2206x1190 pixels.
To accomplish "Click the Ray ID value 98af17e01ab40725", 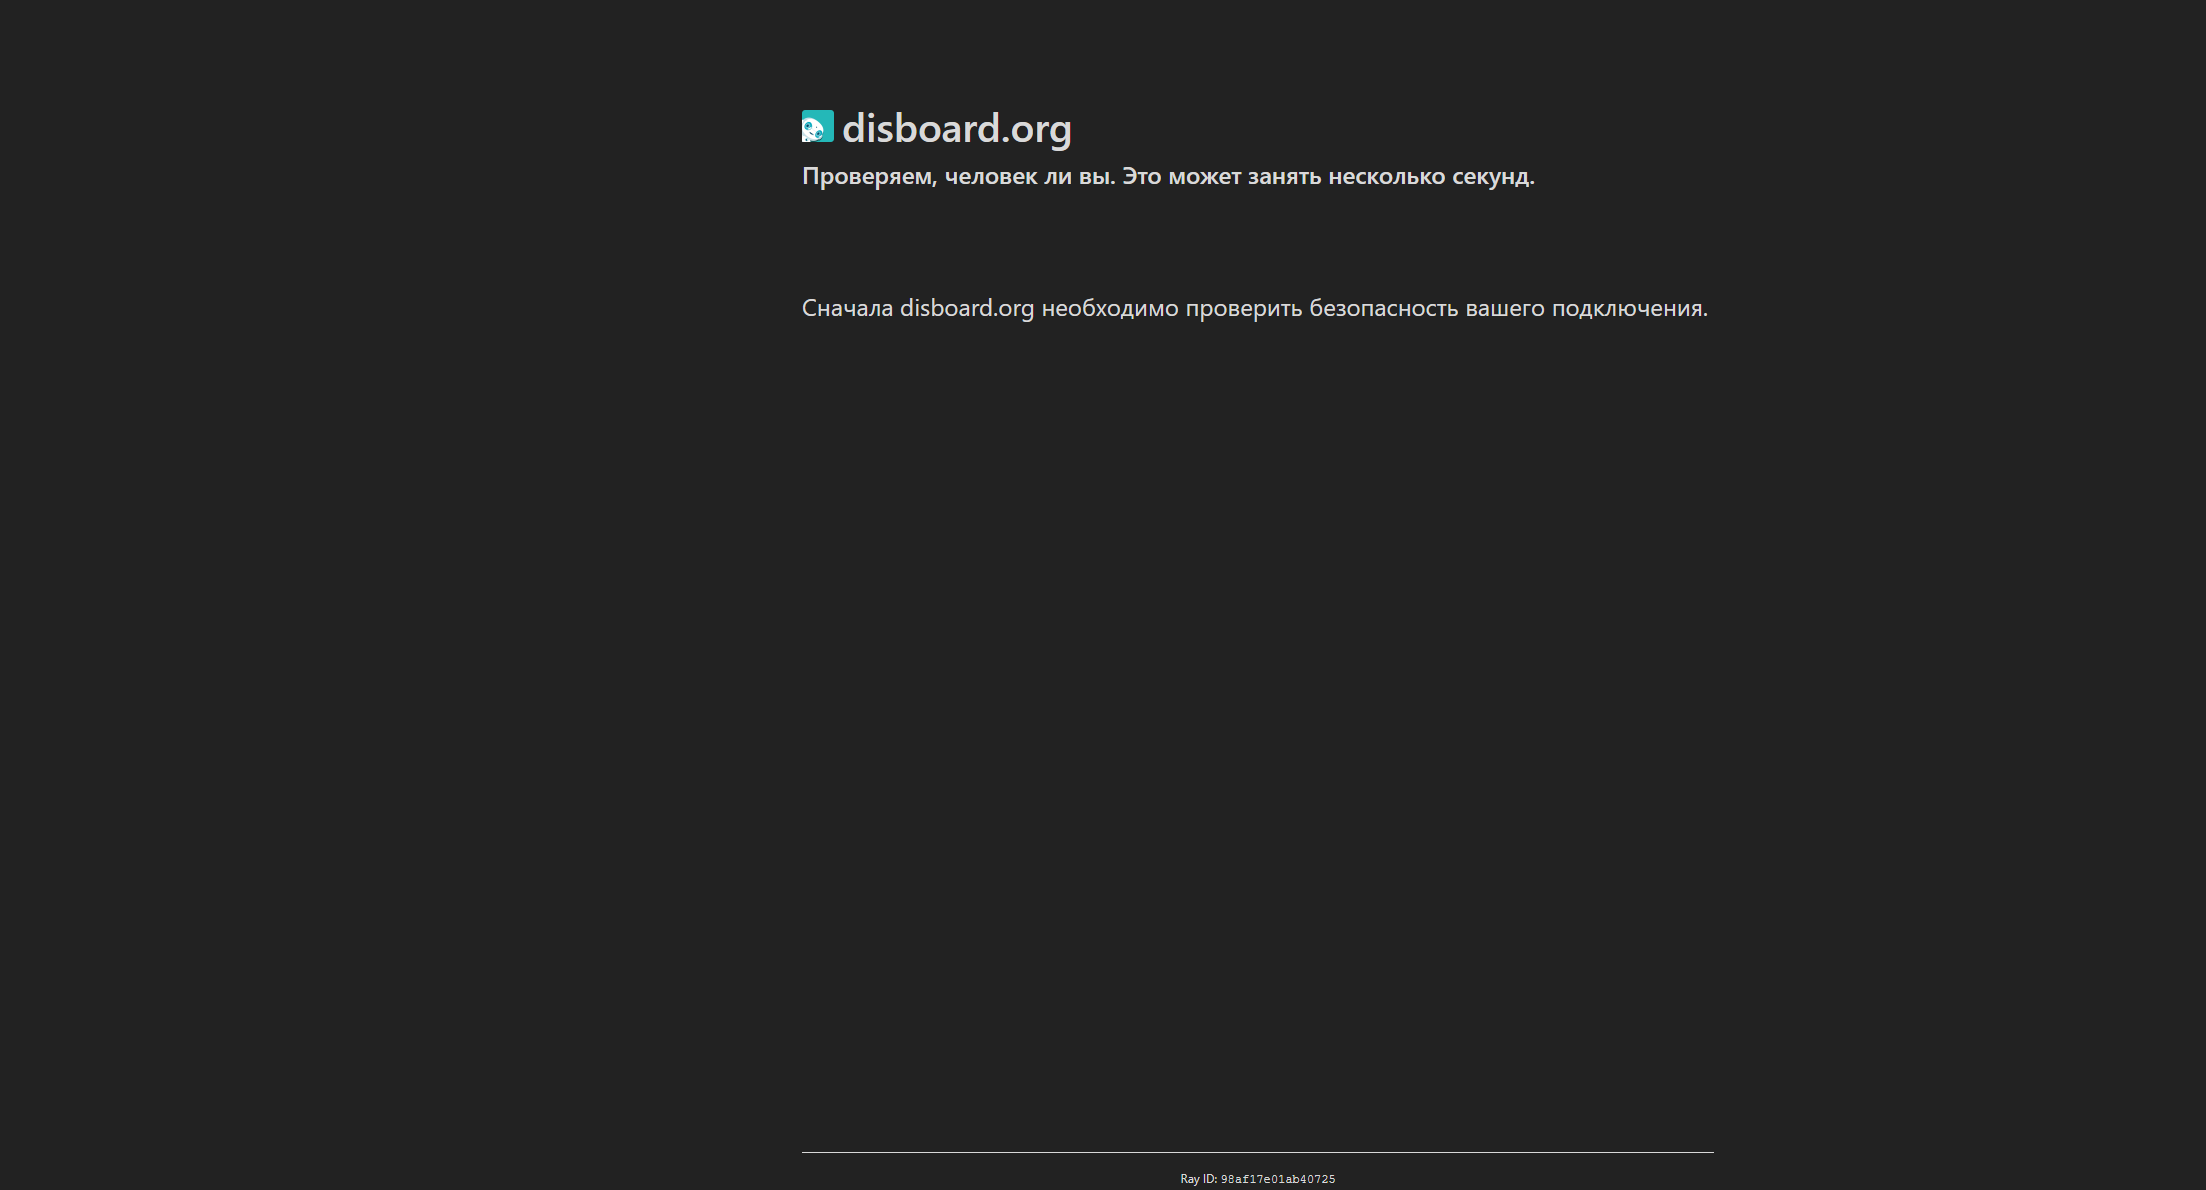I will pos(1277,1179).
